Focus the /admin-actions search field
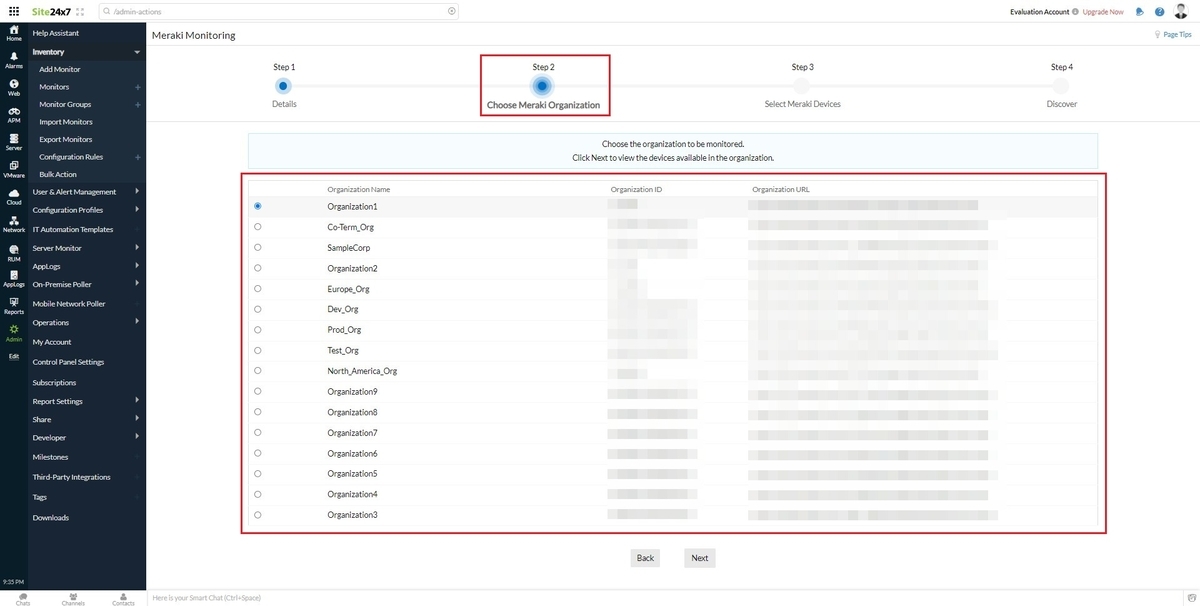The width and height of the screenshot is (1200, 606). click(280, 11)
